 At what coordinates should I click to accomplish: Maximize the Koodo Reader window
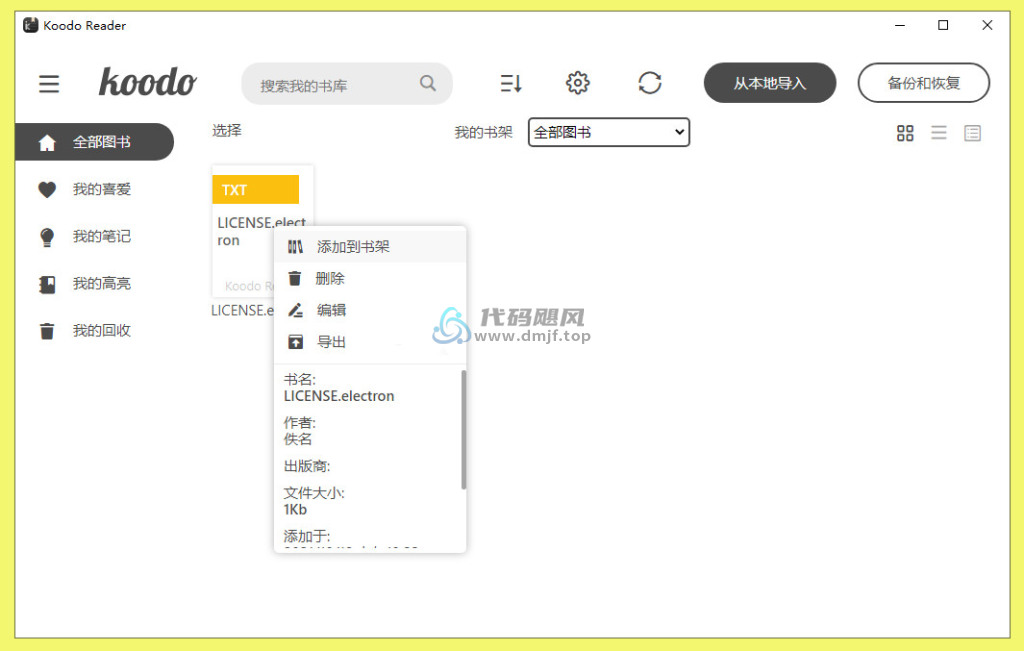[x=943, y=25]
